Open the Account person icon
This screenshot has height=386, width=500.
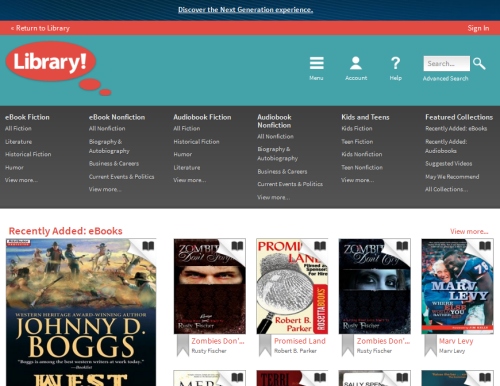tap(356, 63)
